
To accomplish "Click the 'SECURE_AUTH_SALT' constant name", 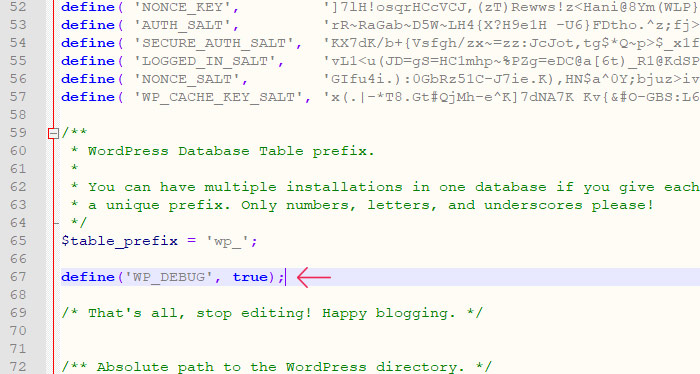I will (x=214, y=43).
